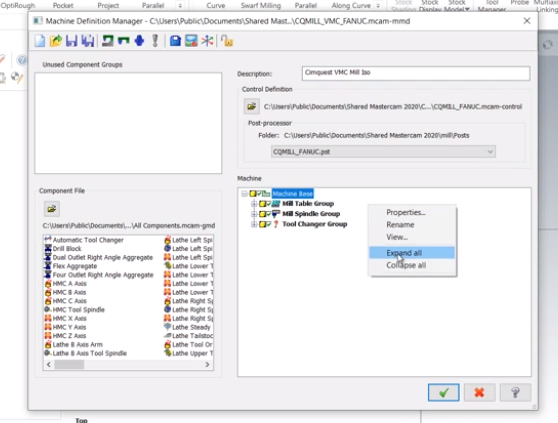Save the machine definition
Viewport: 558px width, 423px height.
pyautogui.click(x=71, y=41)
